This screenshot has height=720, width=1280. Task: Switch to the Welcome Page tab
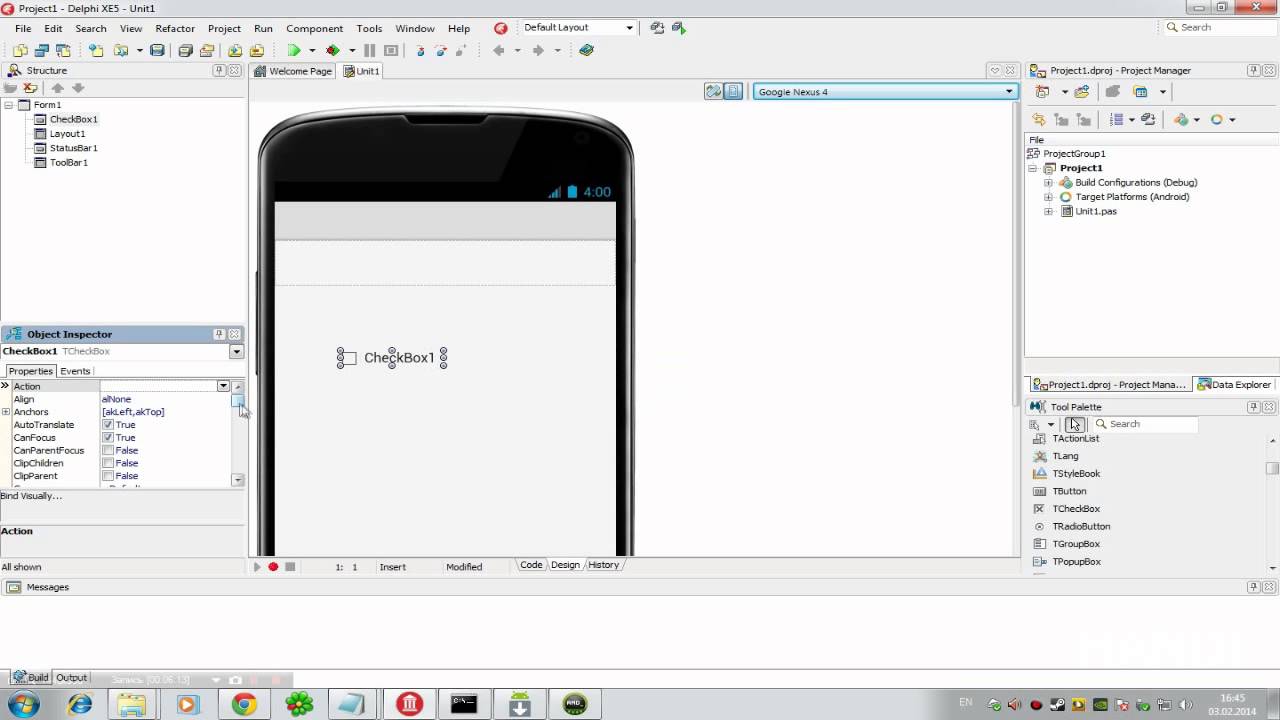click(x=293, y=71)
